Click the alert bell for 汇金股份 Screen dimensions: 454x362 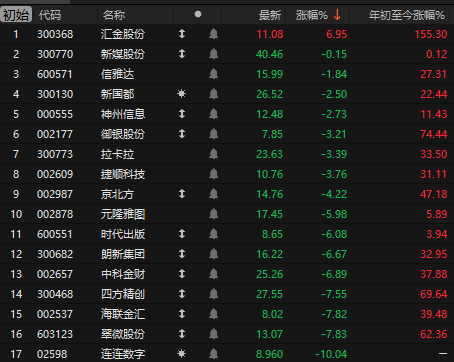click(213, 34)
